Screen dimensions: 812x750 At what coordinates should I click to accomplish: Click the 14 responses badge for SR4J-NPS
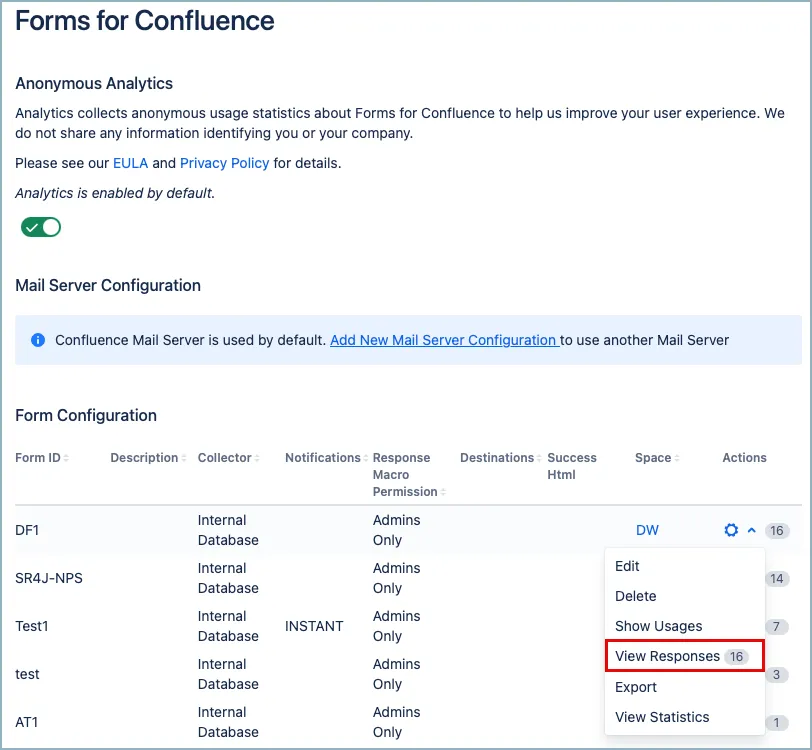point(776,579)
